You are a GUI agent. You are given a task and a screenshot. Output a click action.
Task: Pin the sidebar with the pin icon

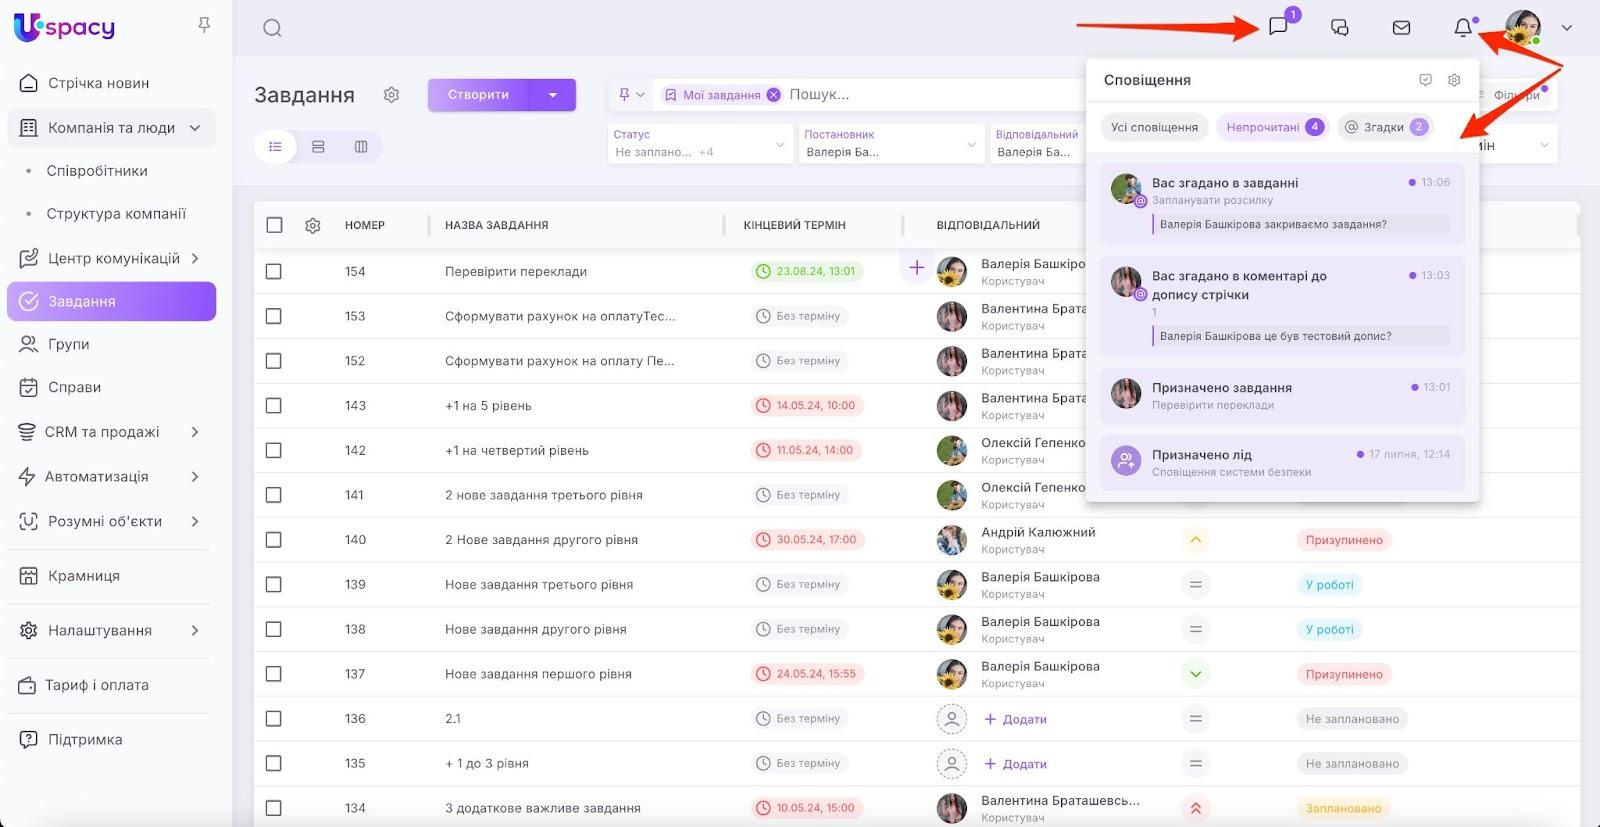204,25
